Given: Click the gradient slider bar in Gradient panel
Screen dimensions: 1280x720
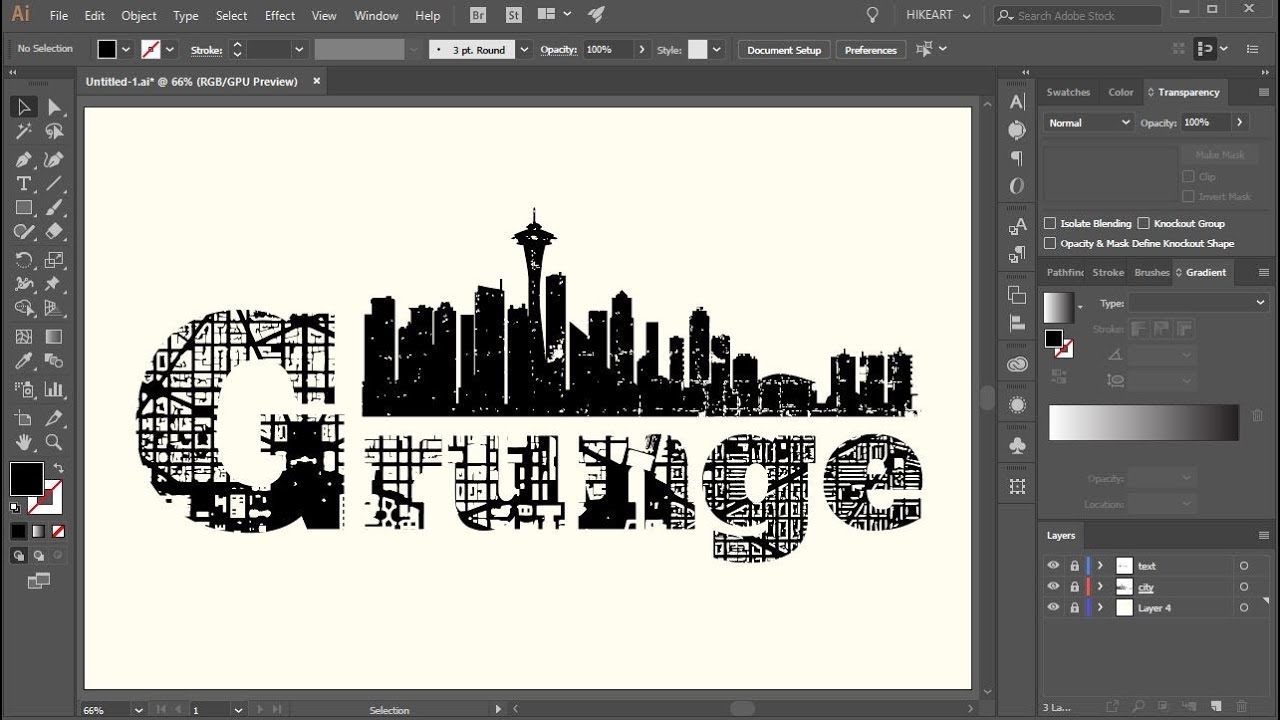Looking at the screenshot, I should 1144,422.
